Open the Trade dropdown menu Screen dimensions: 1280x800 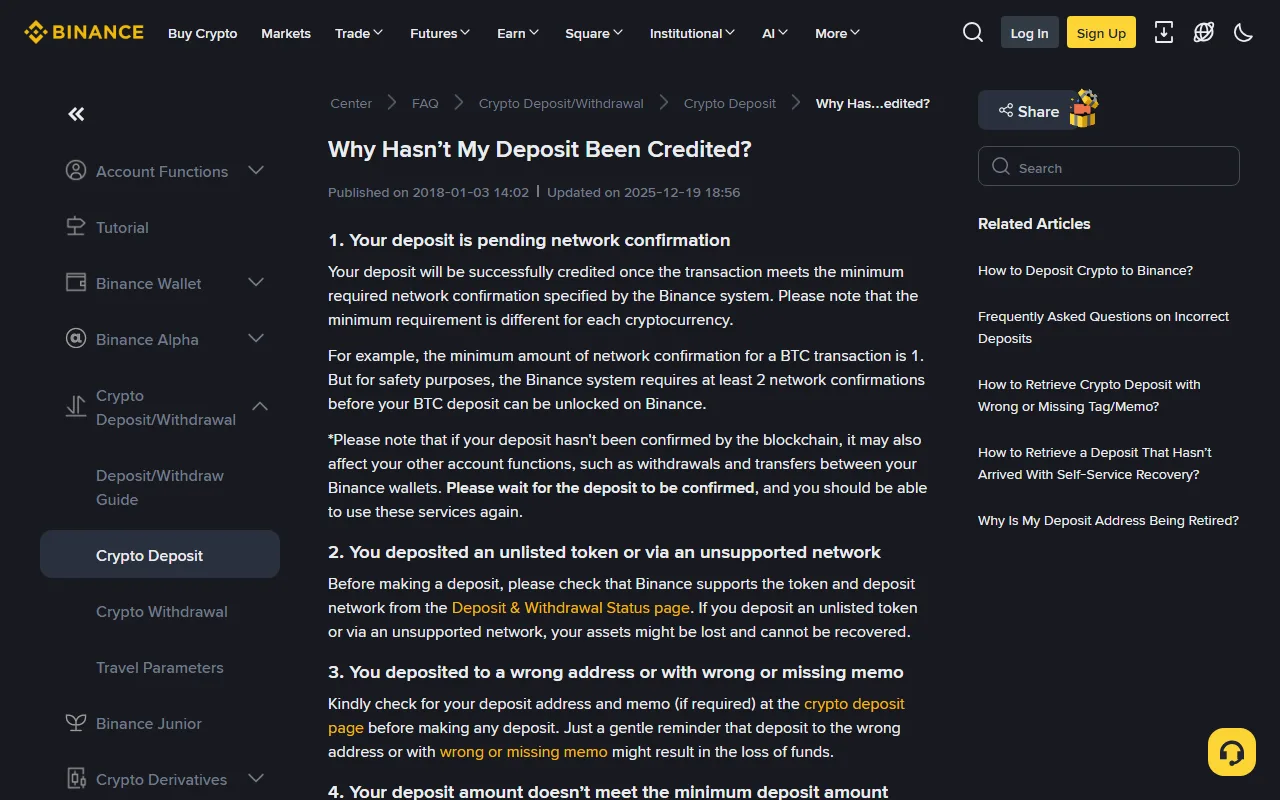point(359,33)
